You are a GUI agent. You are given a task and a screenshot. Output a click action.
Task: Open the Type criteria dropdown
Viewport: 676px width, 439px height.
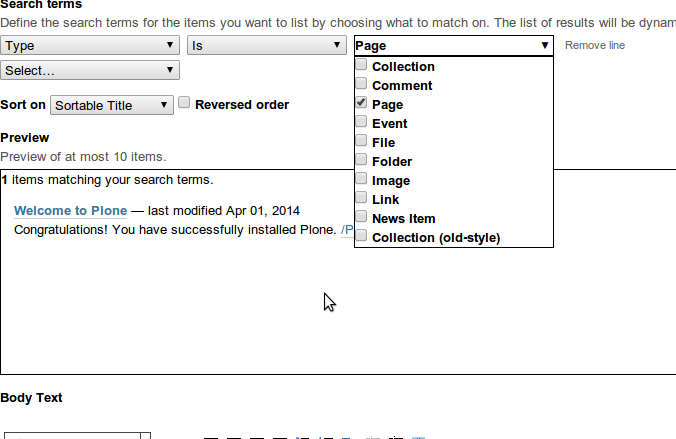click(90, 45)
